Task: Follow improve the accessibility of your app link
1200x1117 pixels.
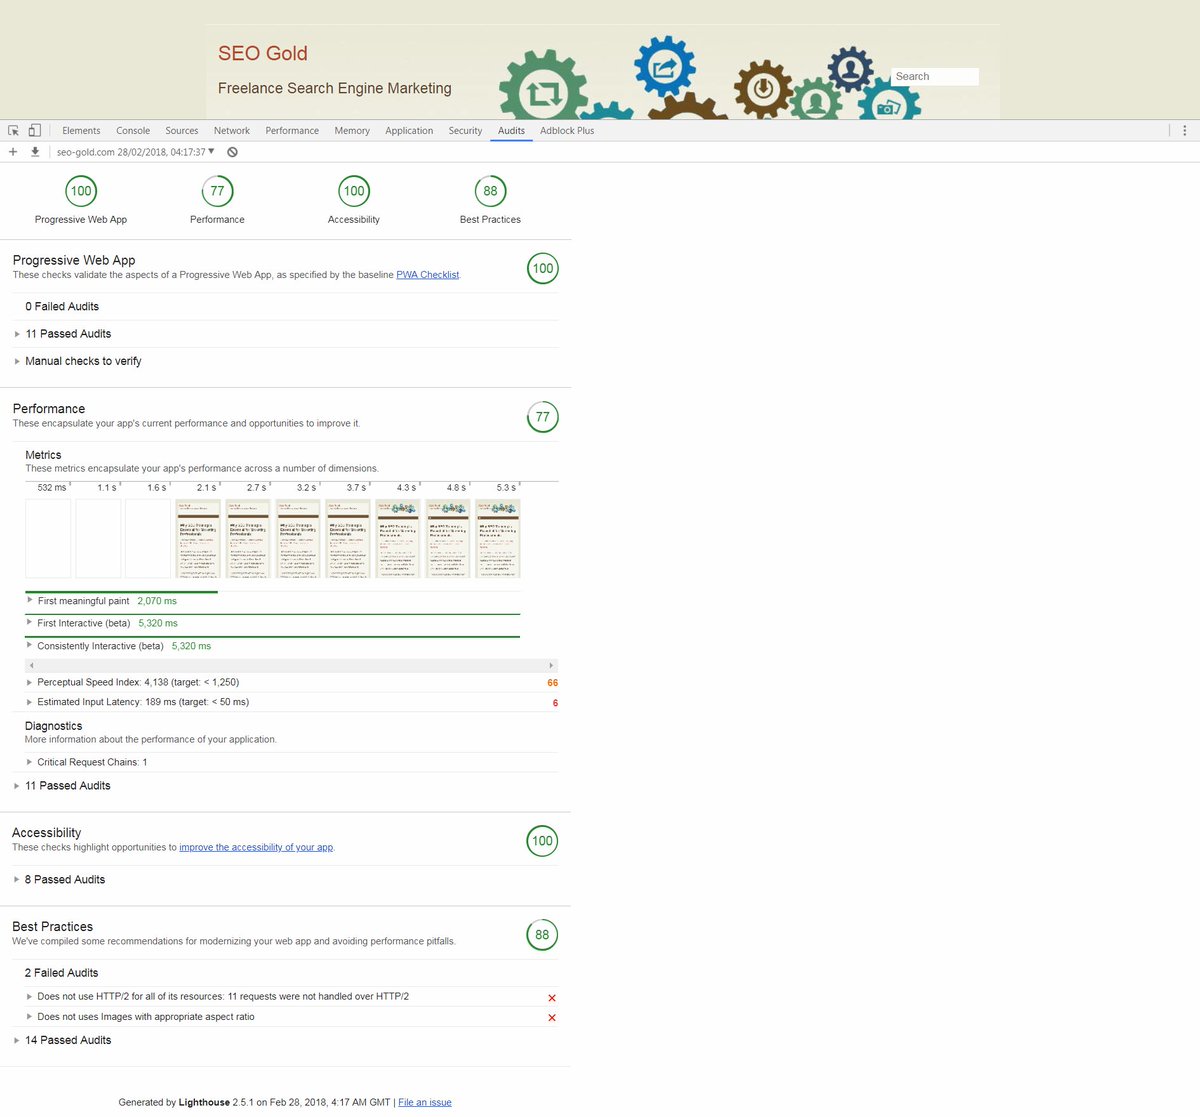Action: [x=256, y=847]
